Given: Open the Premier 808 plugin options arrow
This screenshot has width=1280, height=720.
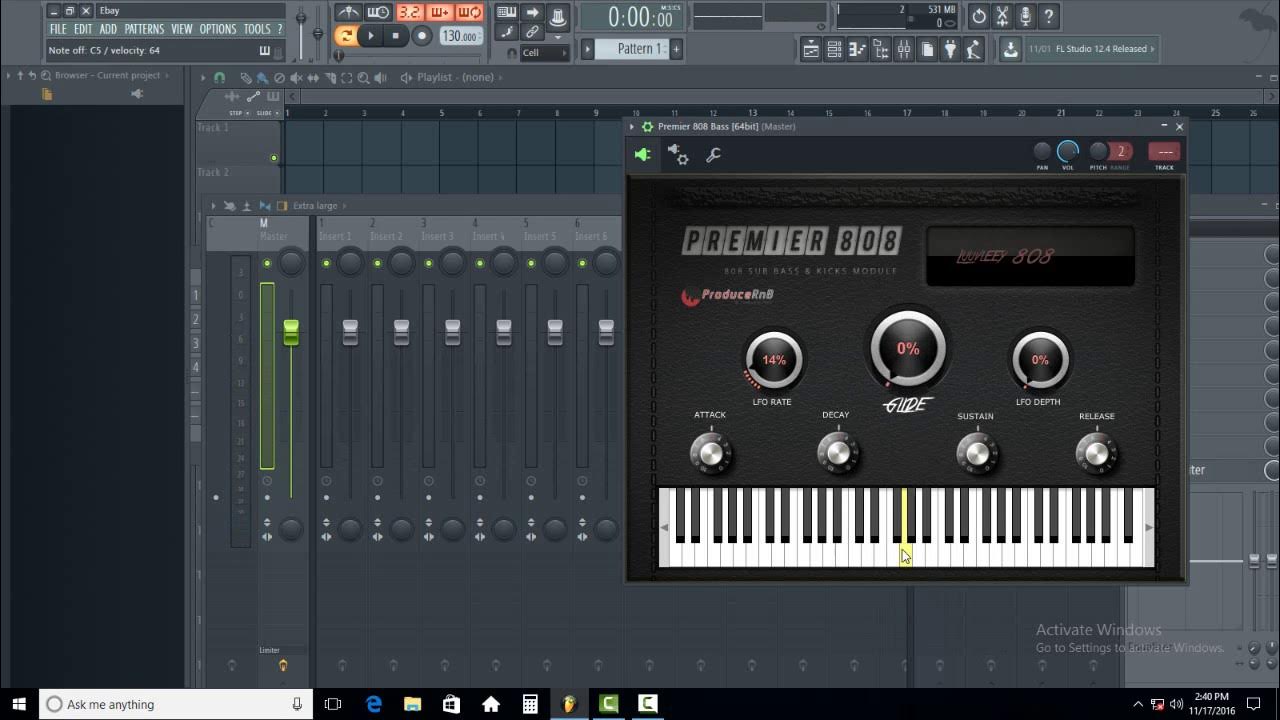Looking at the screenshot, I should (x=632, y=127).
